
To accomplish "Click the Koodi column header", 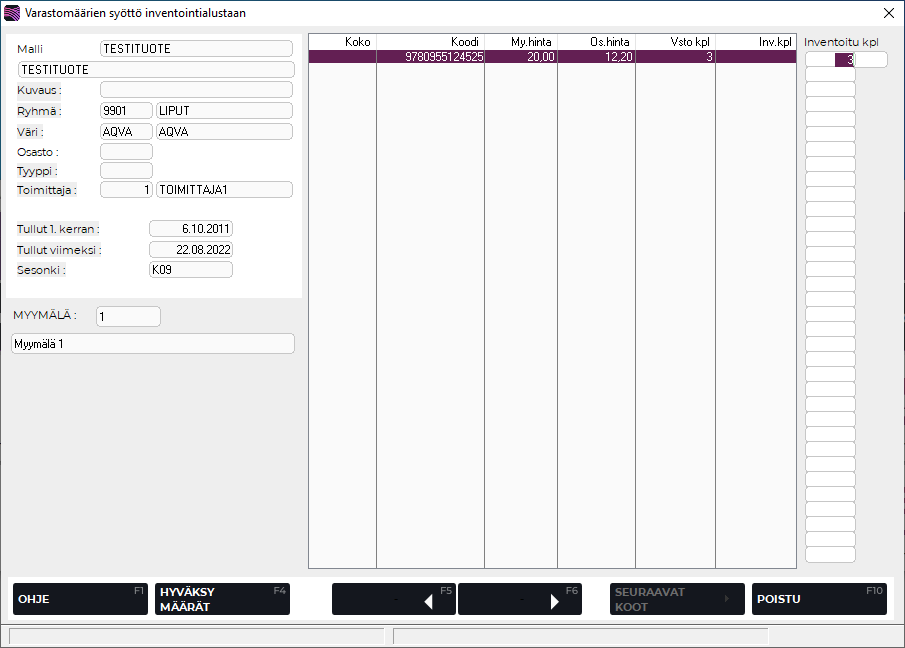I will tap(430, 41).
